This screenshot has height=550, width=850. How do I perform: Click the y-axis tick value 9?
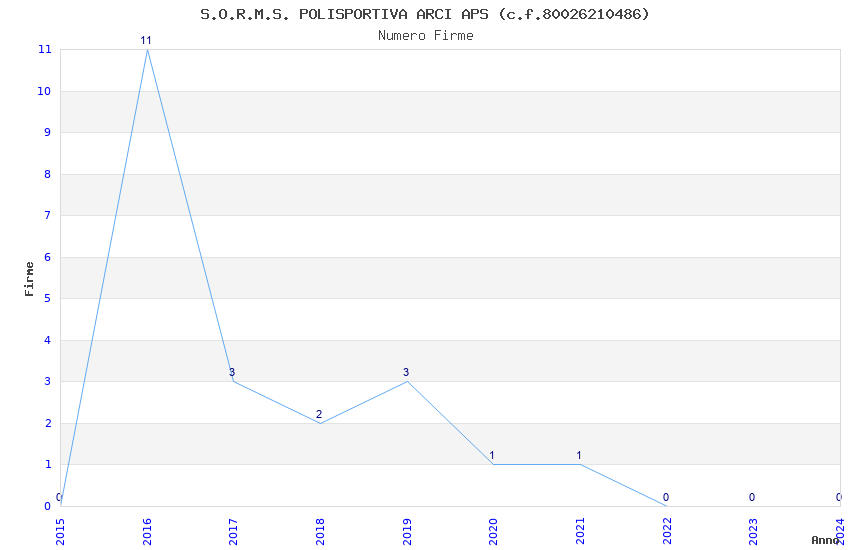[48, 132]
